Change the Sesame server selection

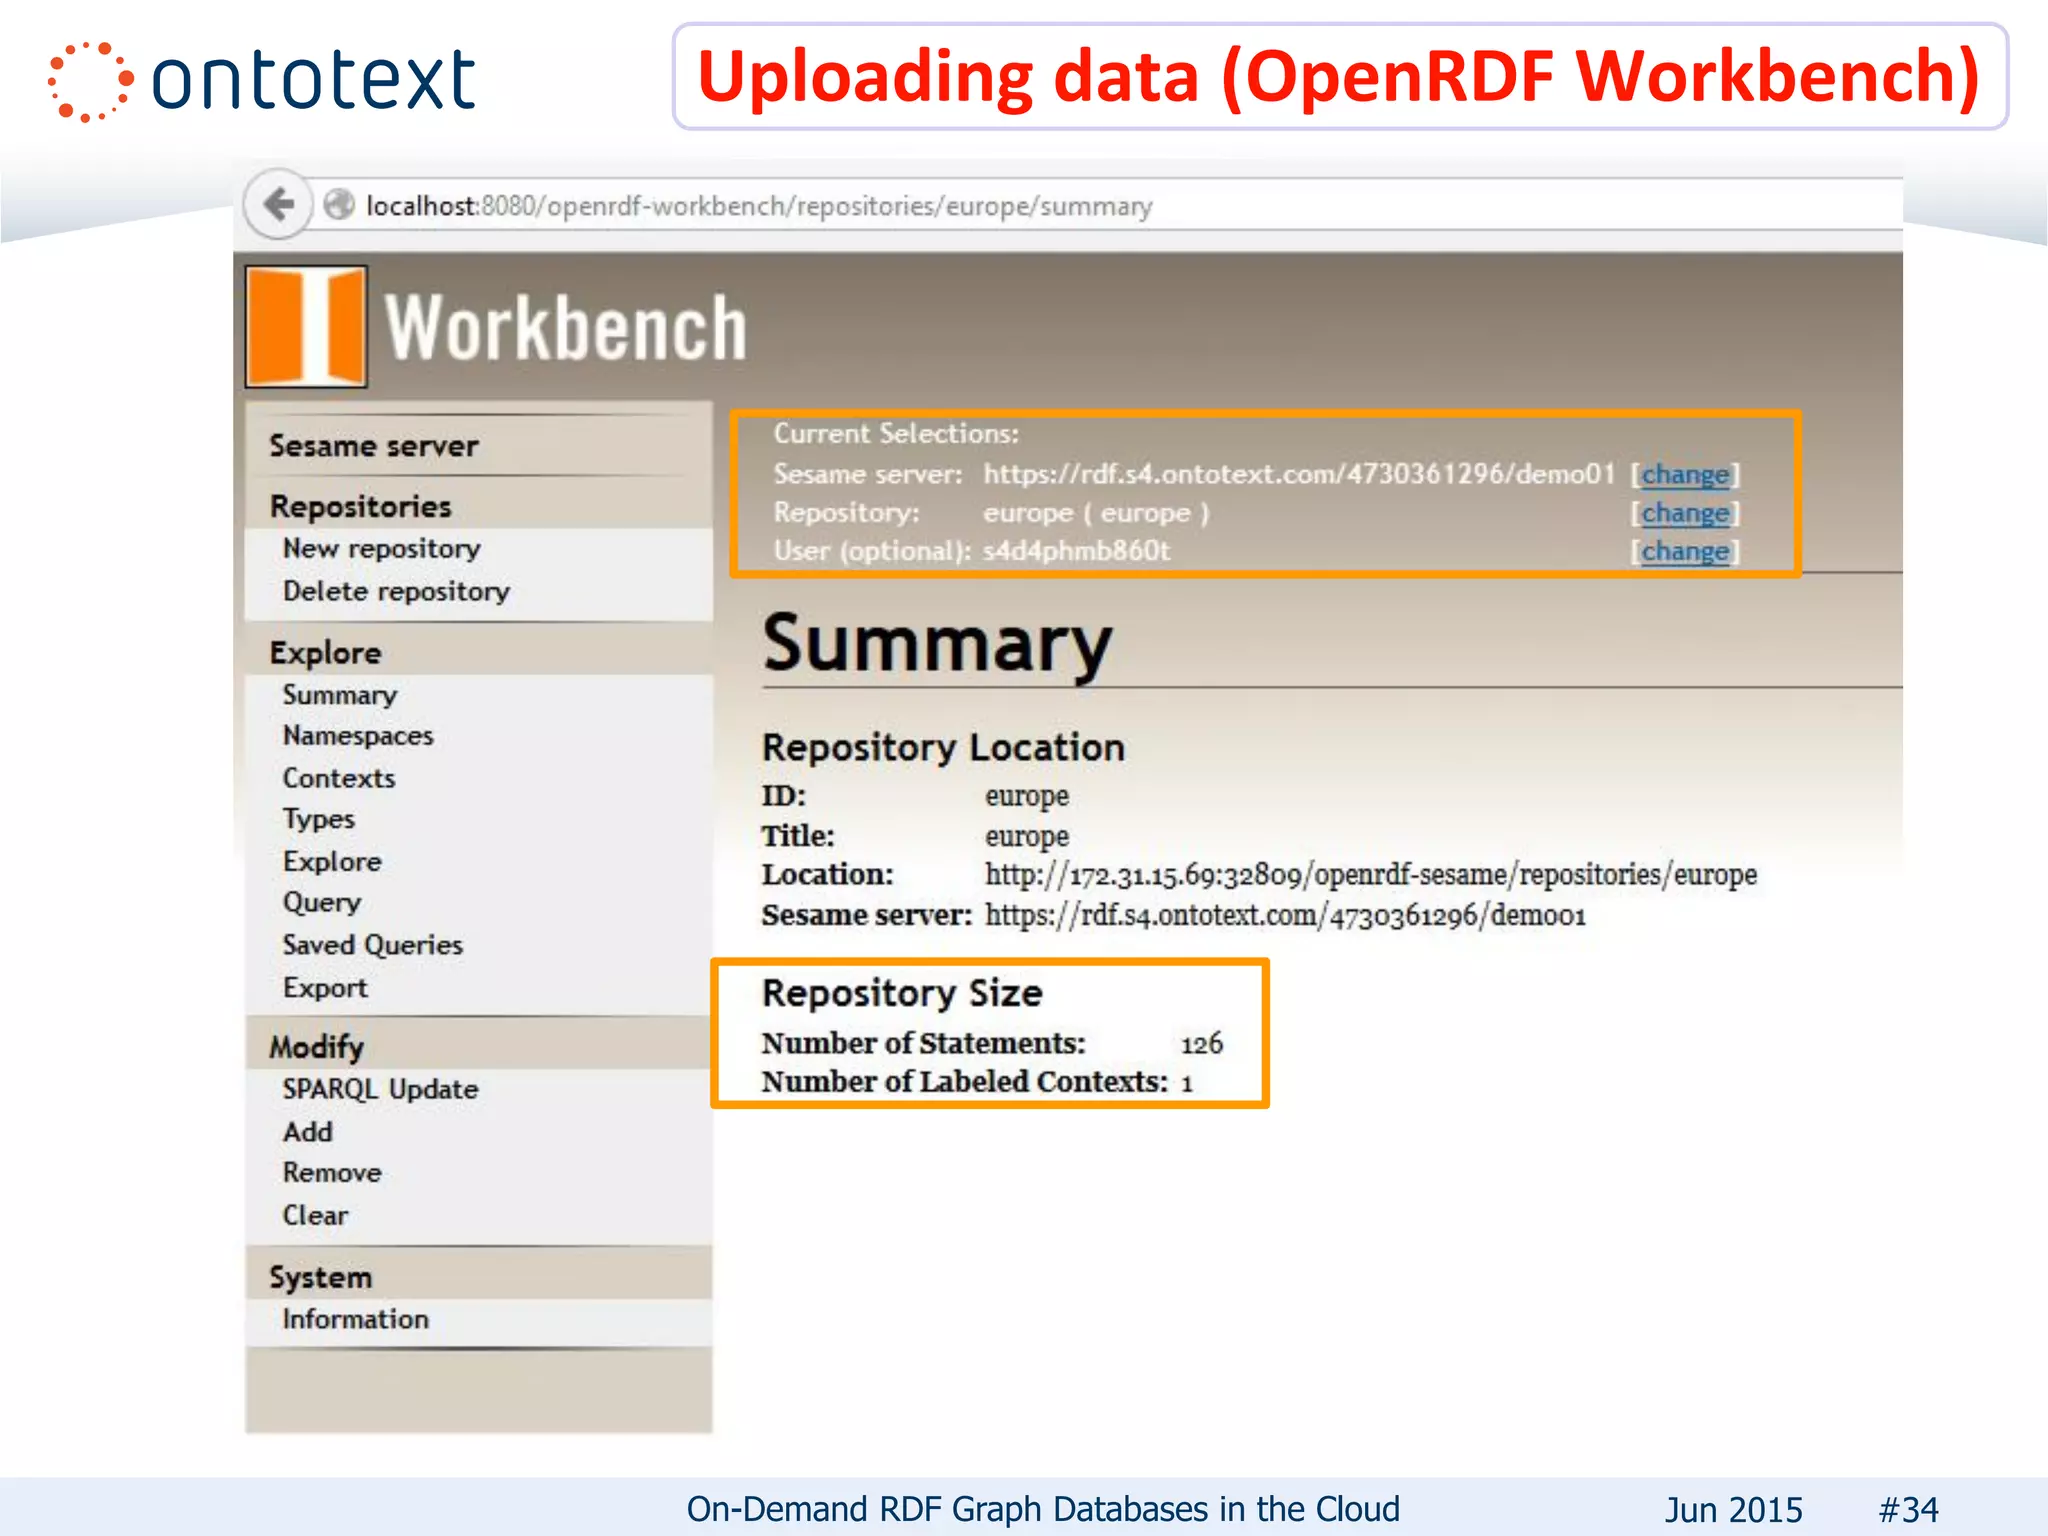coord(1685,475)
